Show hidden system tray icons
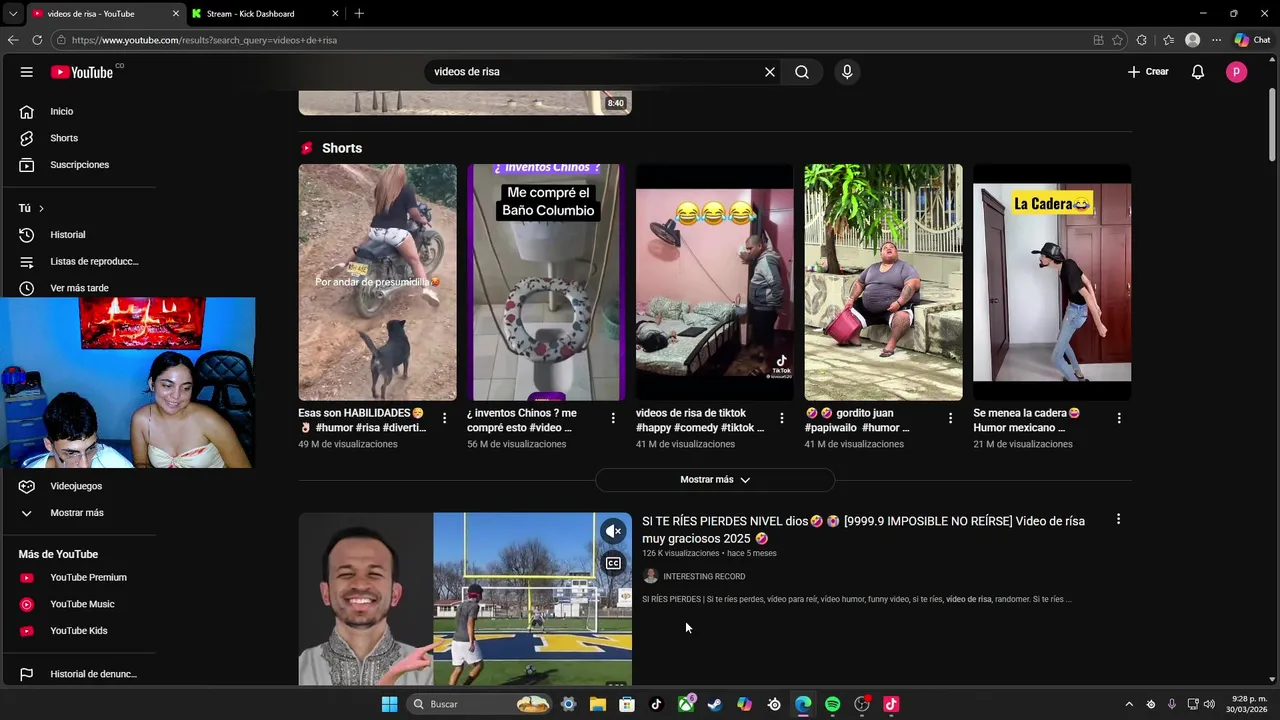This screenshot has height=720, width=1280. coord(1129,704)
